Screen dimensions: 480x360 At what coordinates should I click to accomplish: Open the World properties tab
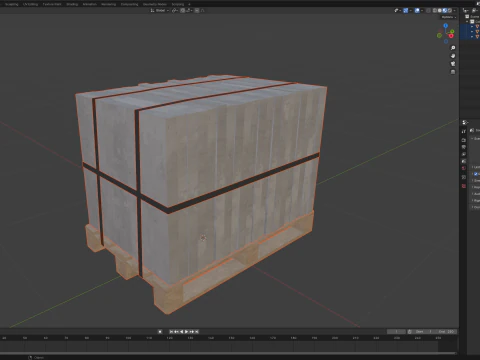464,168
